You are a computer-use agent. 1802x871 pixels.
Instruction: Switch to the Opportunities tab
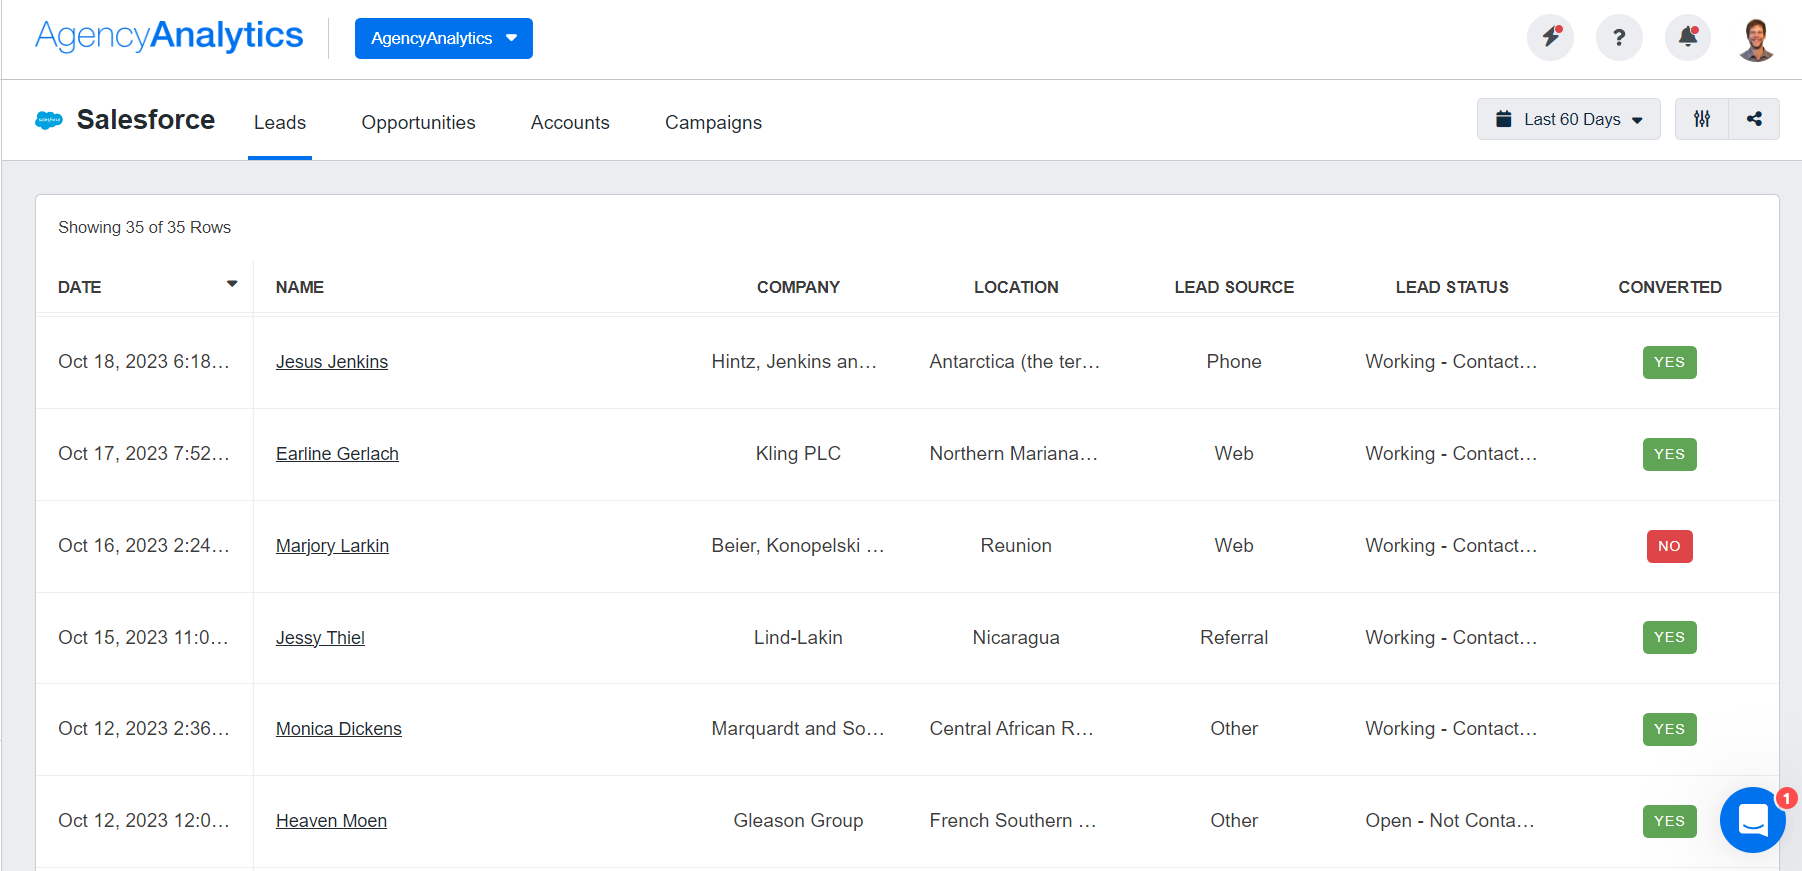coord(418,122)
